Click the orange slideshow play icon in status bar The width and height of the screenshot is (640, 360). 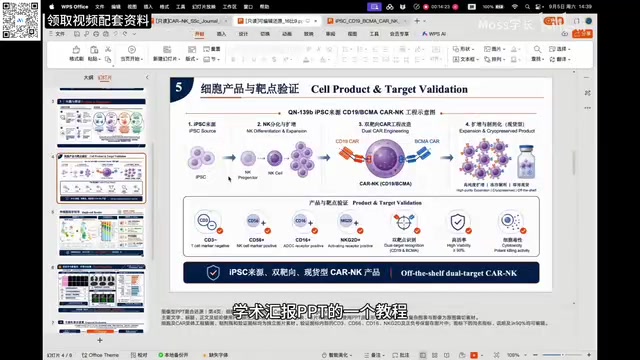coord(474,355)
